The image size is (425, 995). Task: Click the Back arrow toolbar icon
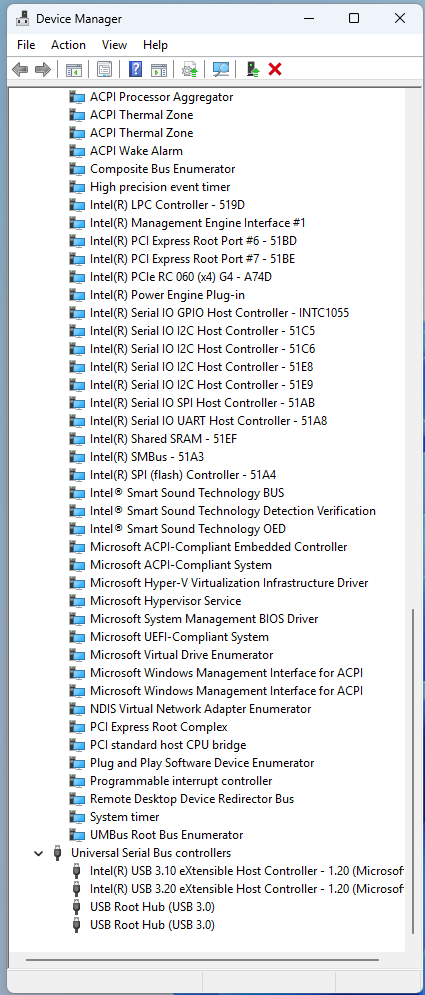pyautogui.click(x=20, y=69)
